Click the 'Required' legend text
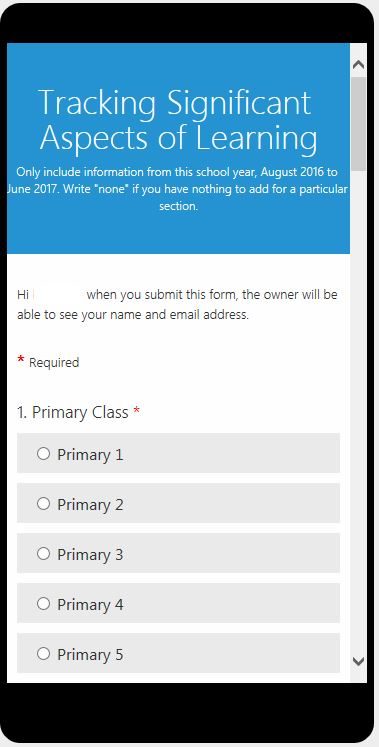This screenshot has height=747, width=379. 54,363
